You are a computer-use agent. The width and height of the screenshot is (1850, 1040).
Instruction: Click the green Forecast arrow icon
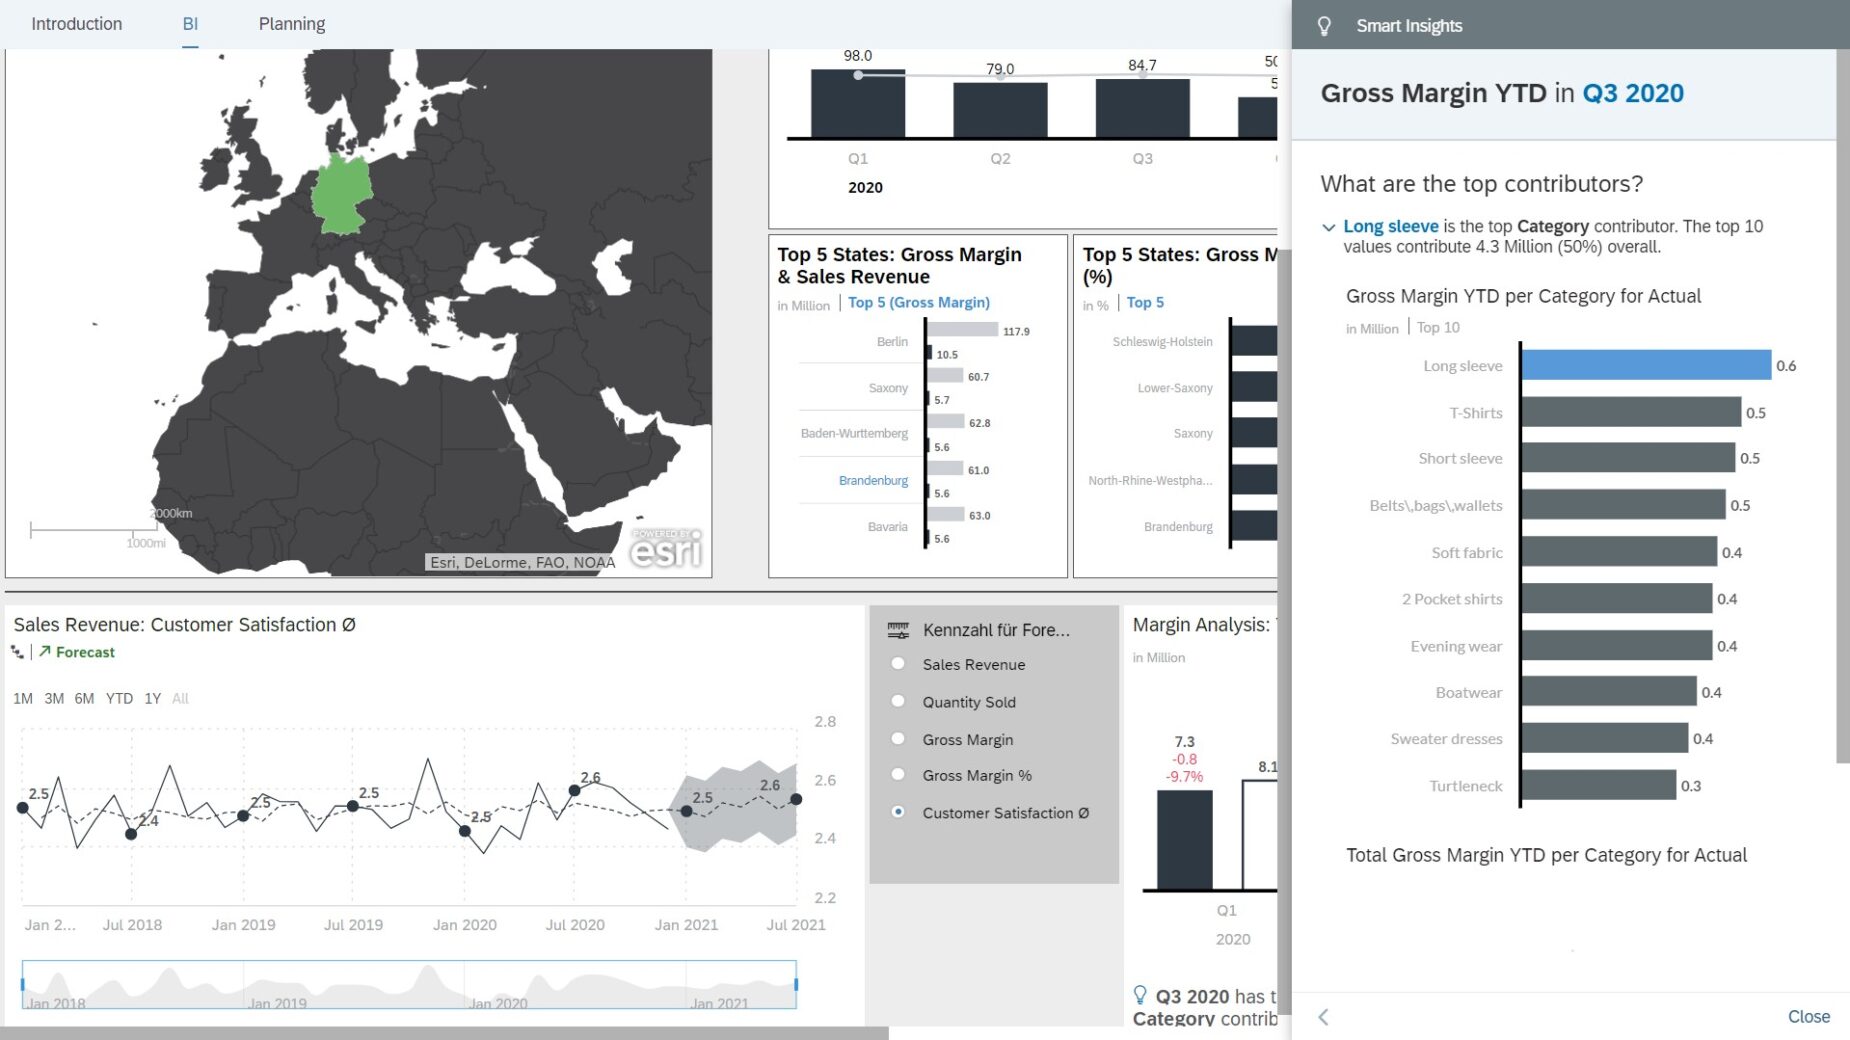click(45, 652)
